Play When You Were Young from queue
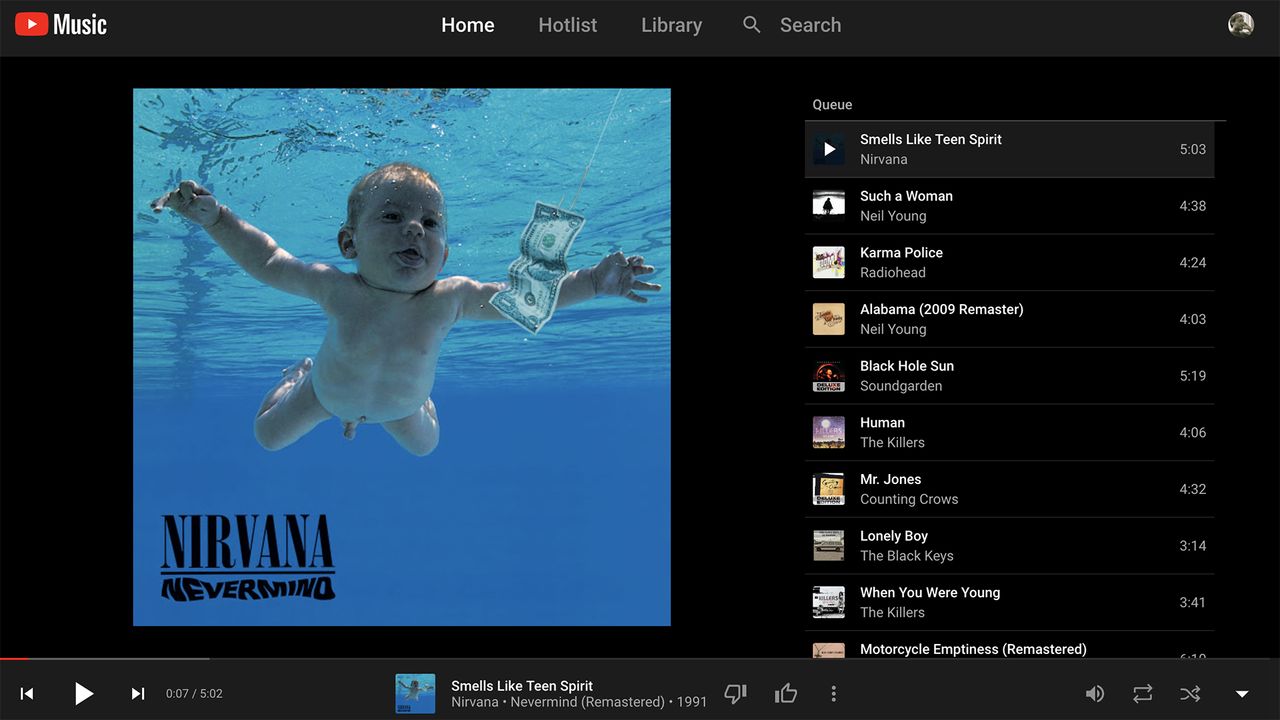This screenshot has height=720, width=1280. pos(1010,602)
